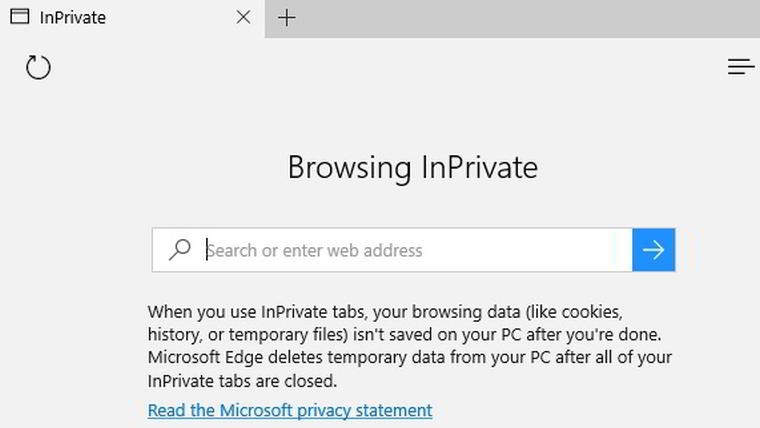Click the 'InPrivate tabs are closed' text line

pos(242,381)
